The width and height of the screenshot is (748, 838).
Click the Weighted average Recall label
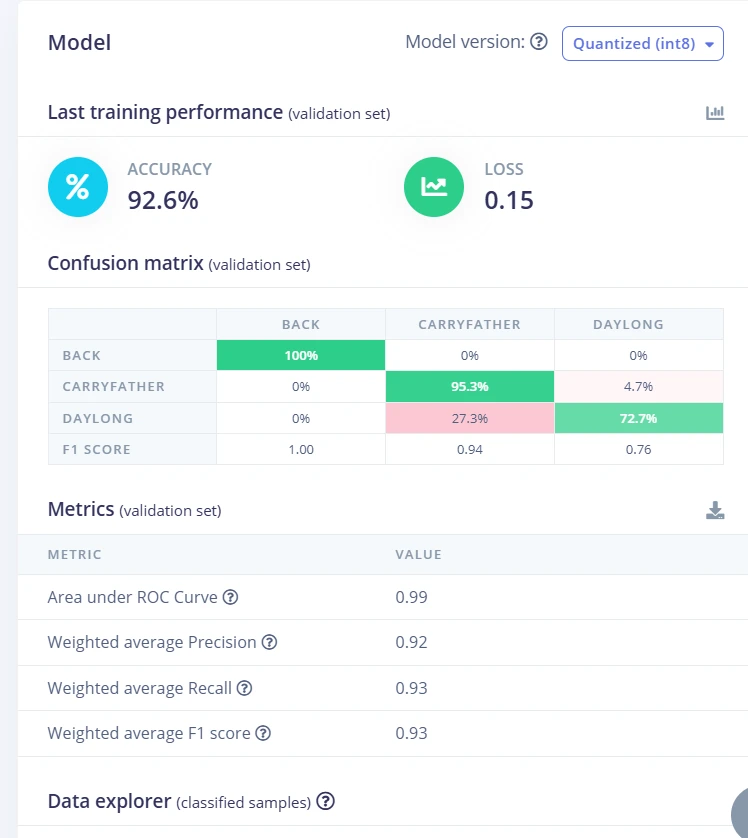(139, 688)
